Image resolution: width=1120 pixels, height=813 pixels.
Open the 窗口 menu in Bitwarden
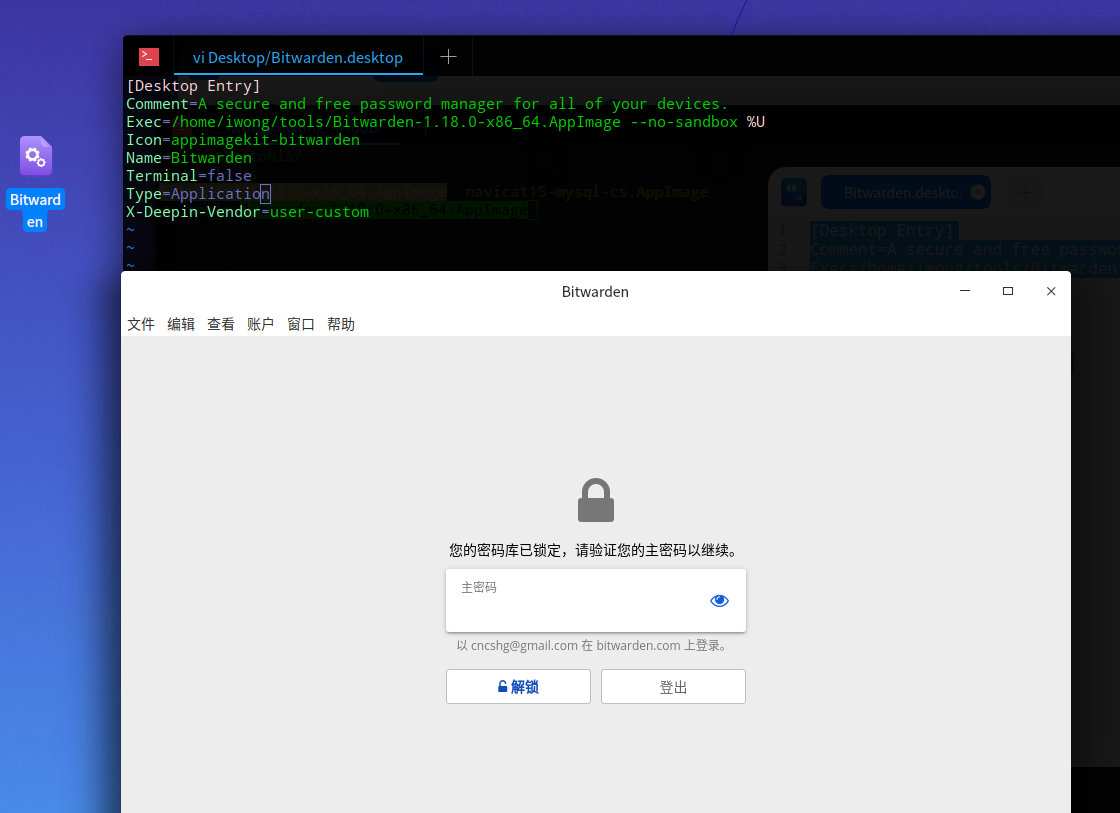[x=301, y=324]
